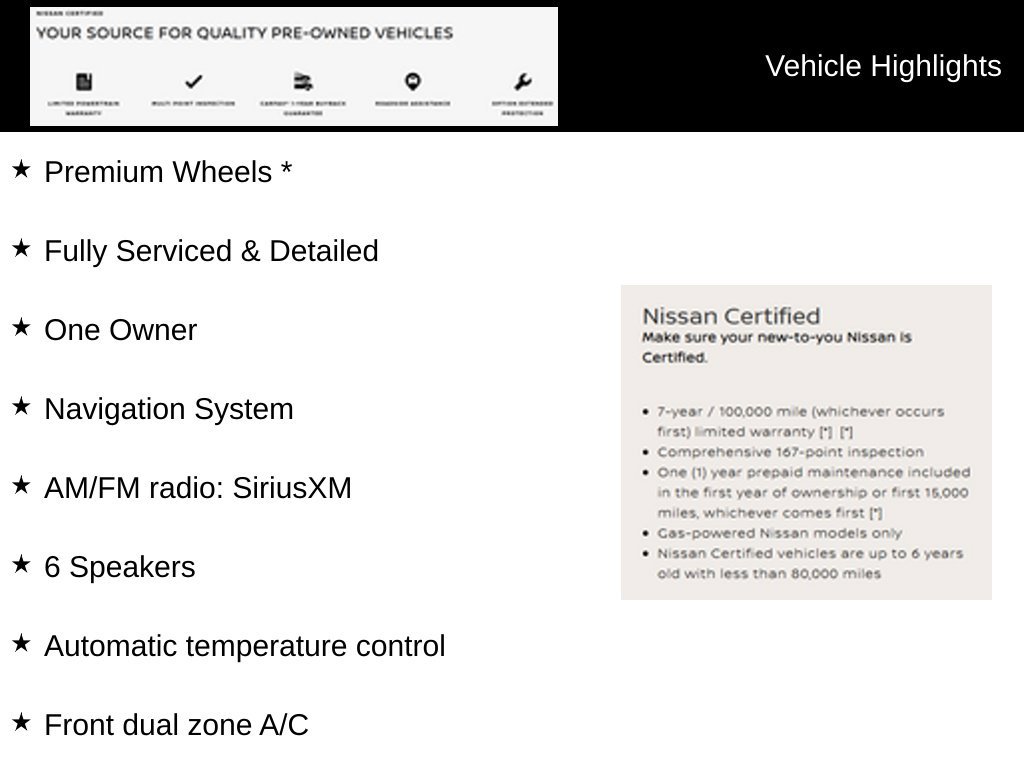Click the star beside Fully Serviced & Detailed
1024x768 pixels.
pyautogui.click(x=21, y=248)
